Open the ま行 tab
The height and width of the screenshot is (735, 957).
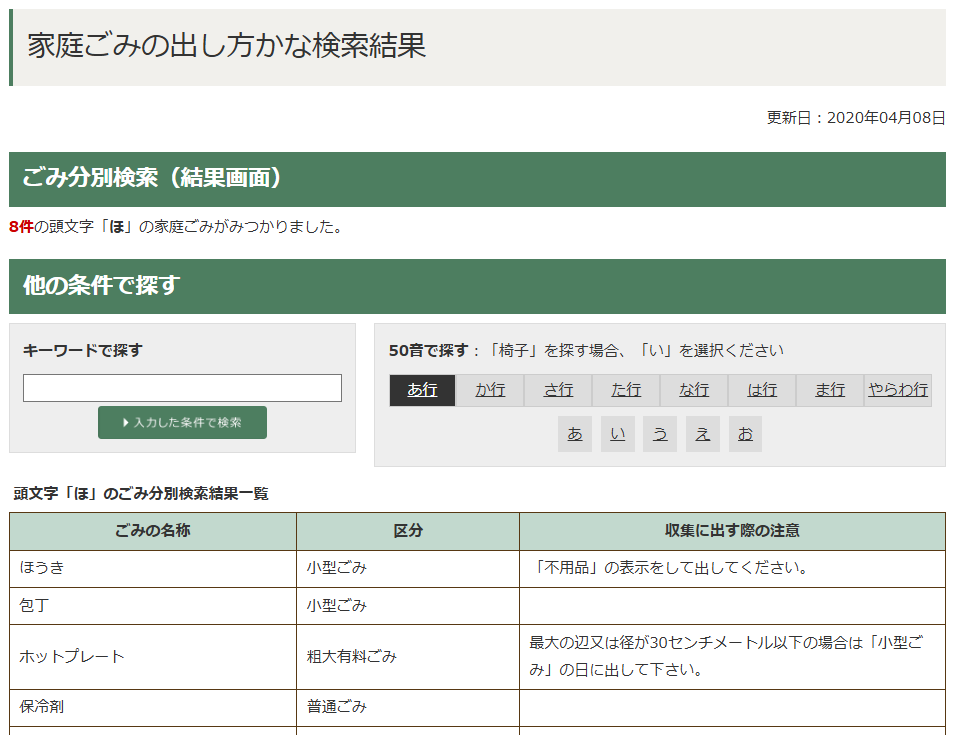pos(830,390)
